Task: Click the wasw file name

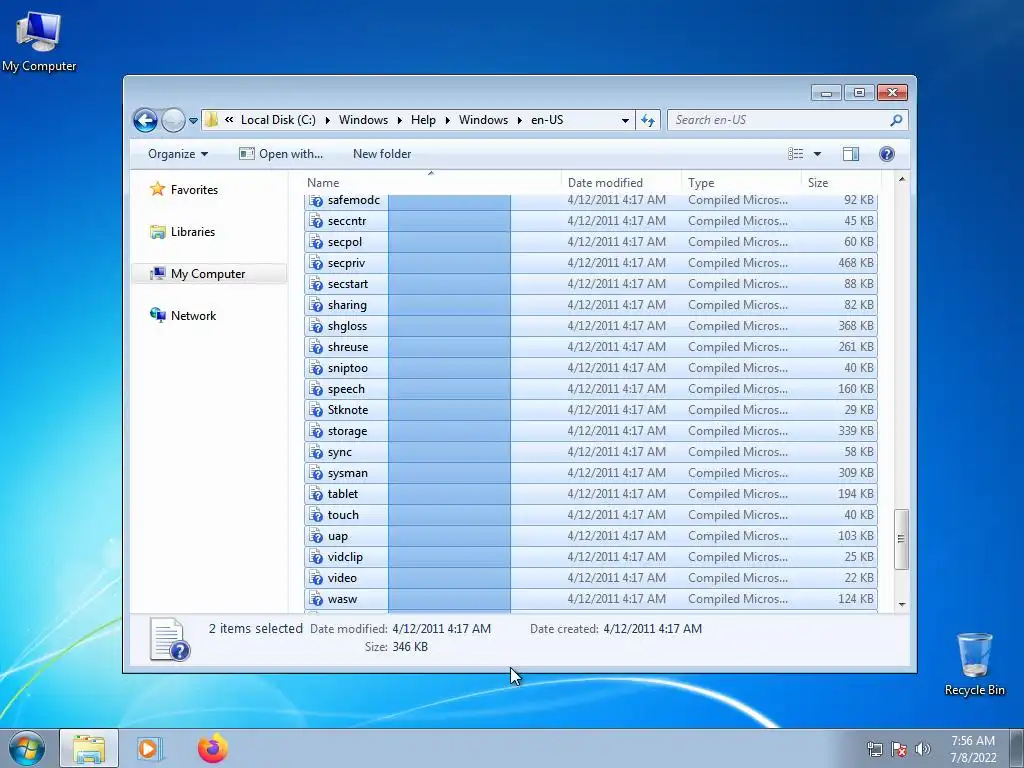Action: pos(342,599)
